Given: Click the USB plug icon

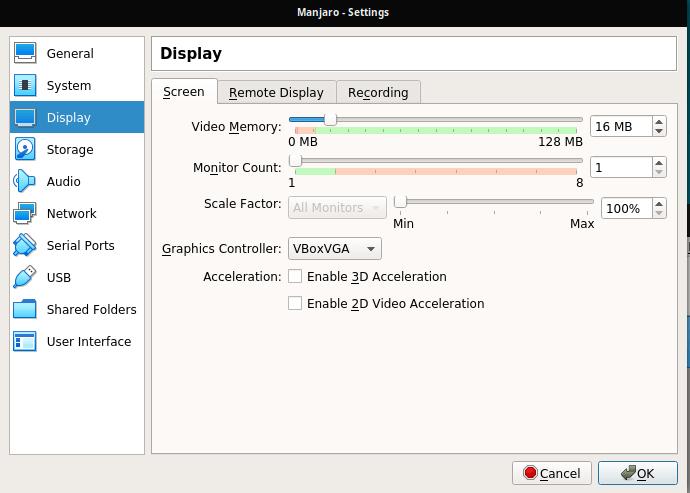Looking at the screenshot, I should tap(25, 277).
